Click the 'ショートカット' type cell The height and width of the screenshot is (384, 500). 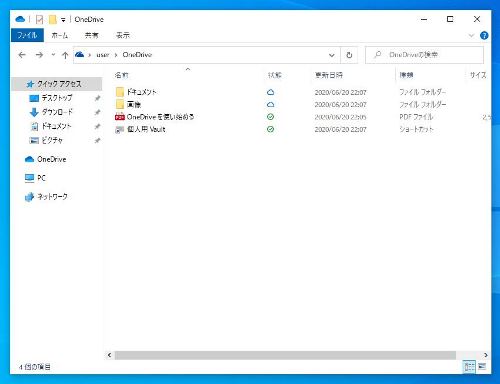417,129
